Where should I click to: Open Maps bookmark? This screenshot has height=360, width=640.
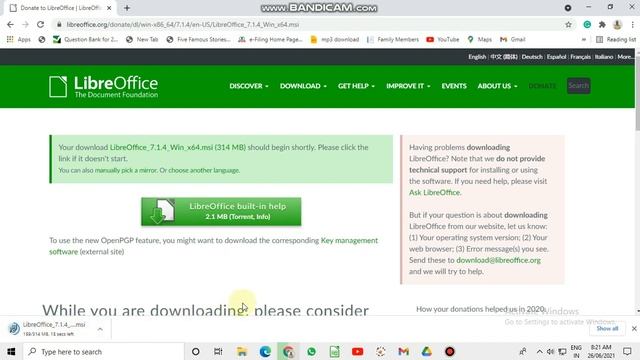(x=480, y=40)
